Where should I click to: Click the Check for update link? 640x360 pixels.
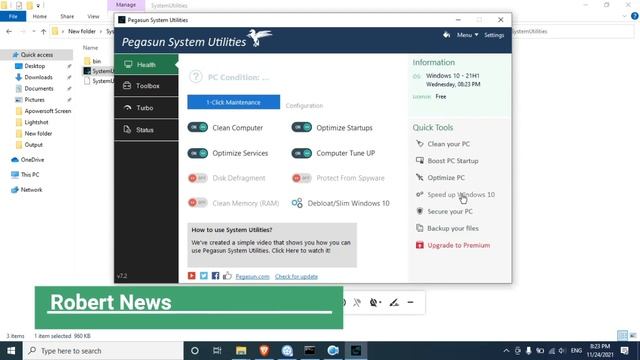tap(296, 277)
